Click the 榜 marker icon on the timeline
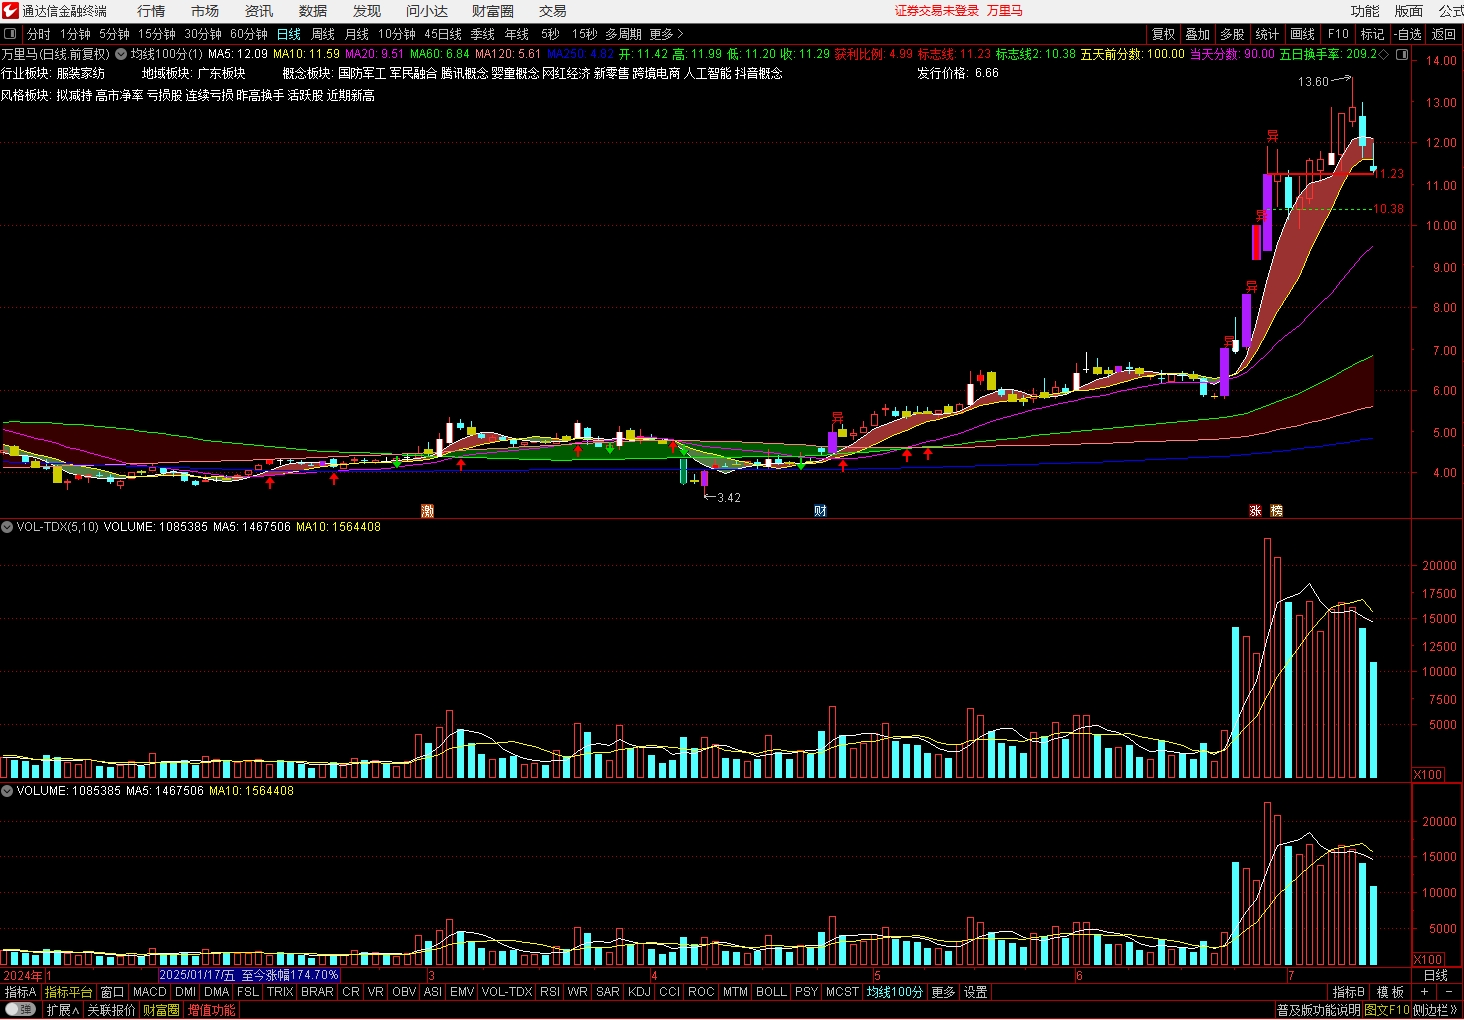The height and width of the screenshot is (1020, 1464). [1277, 511]
